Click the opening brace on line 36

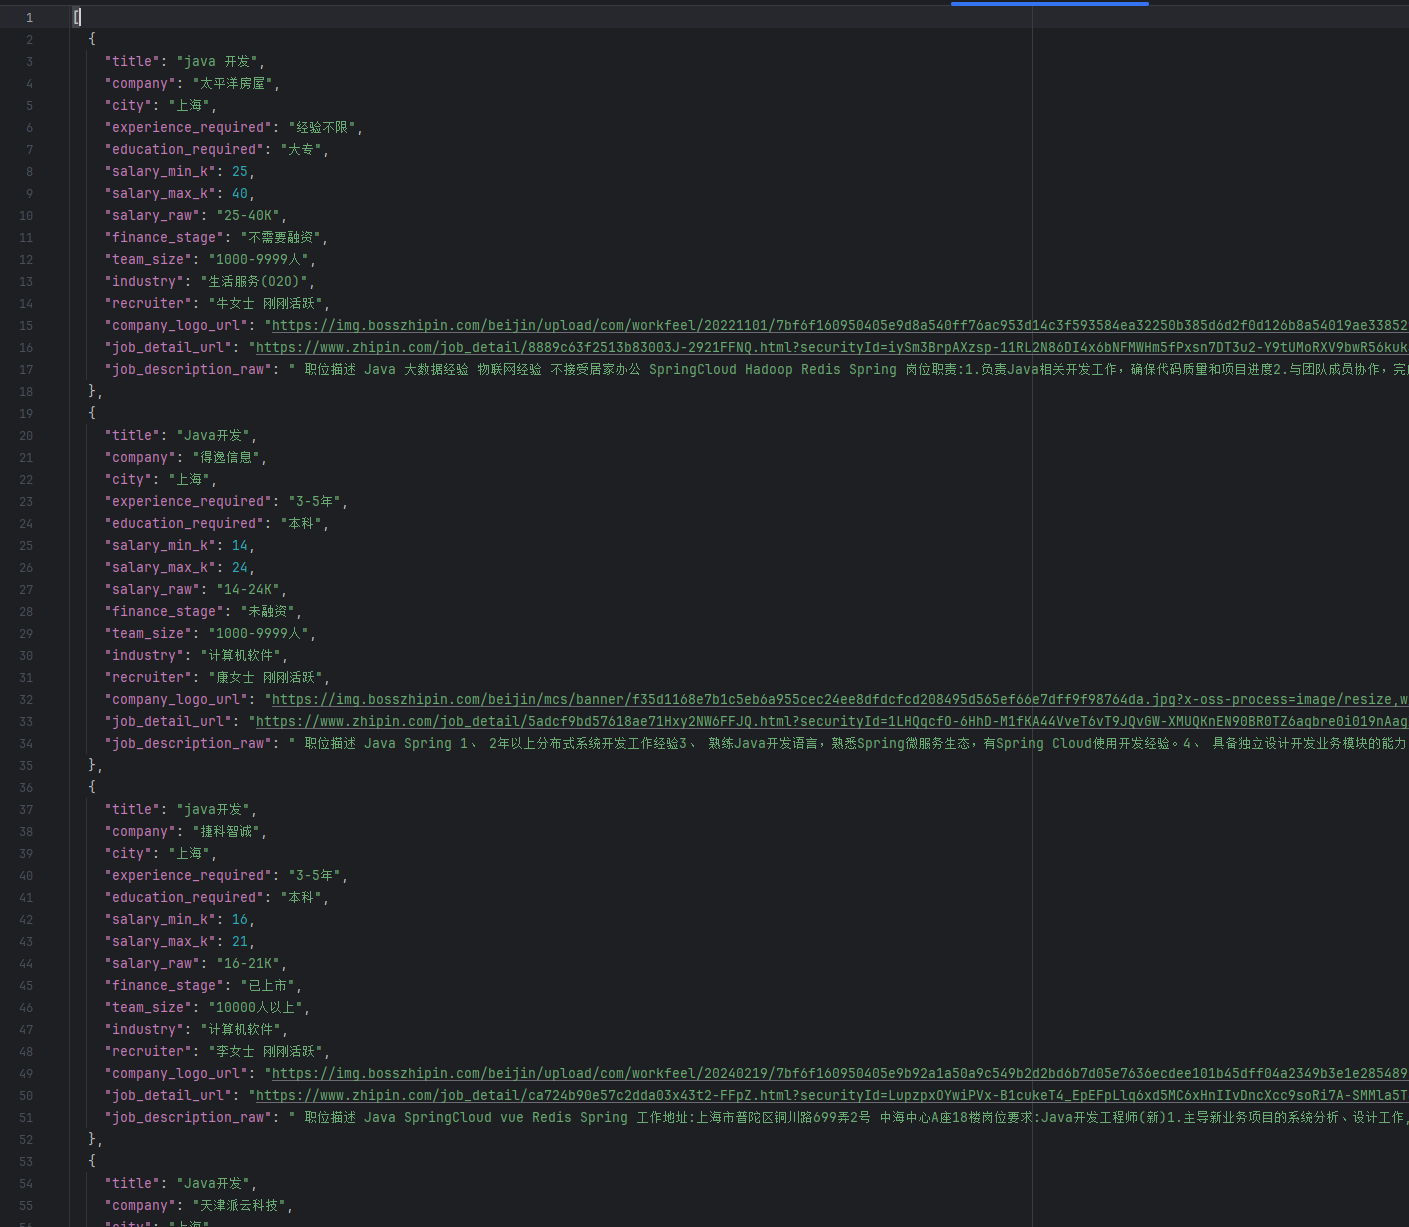pyautogui.click(x=92, y=787)
